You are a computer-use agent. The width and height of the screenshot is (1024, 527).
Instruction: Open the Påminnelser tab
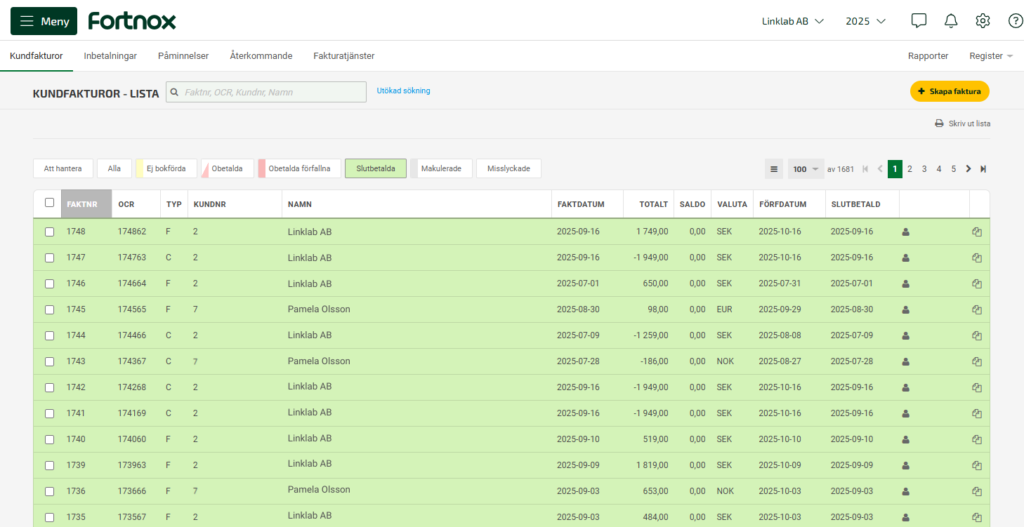(x=183, y=56)
